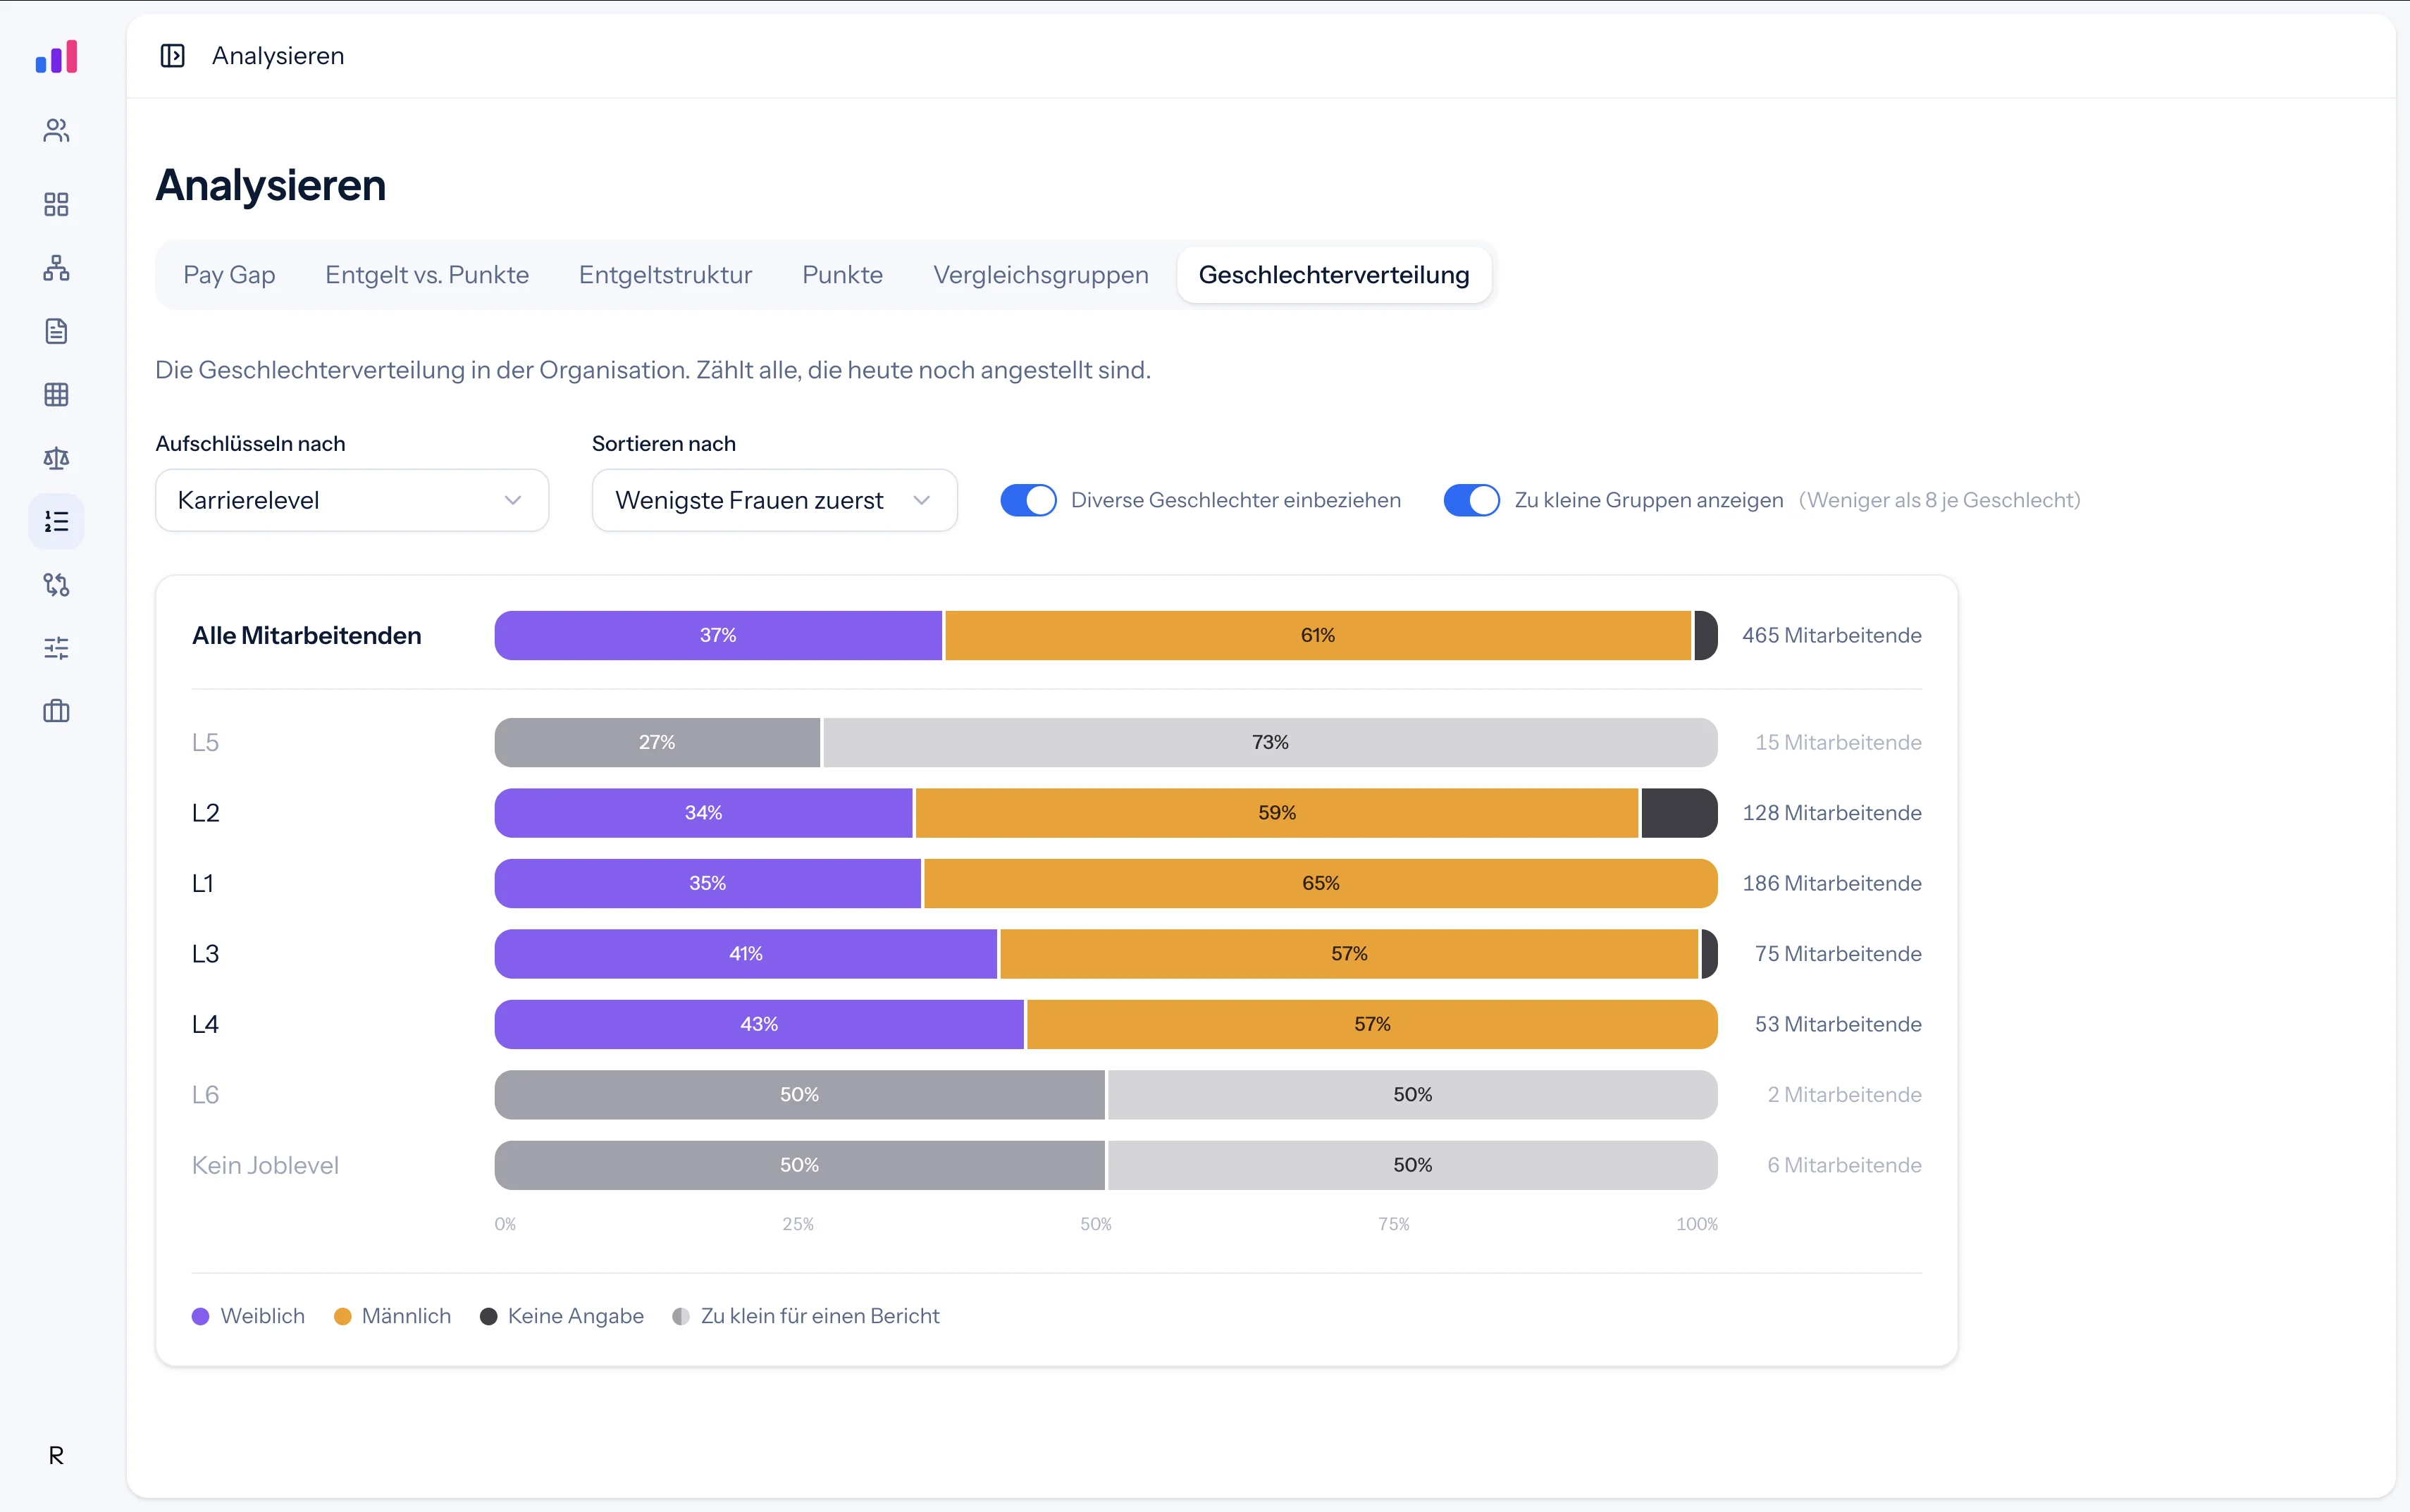Click the L6 row label
The image size is (2410, 1512).
[x=205, y=1095]
